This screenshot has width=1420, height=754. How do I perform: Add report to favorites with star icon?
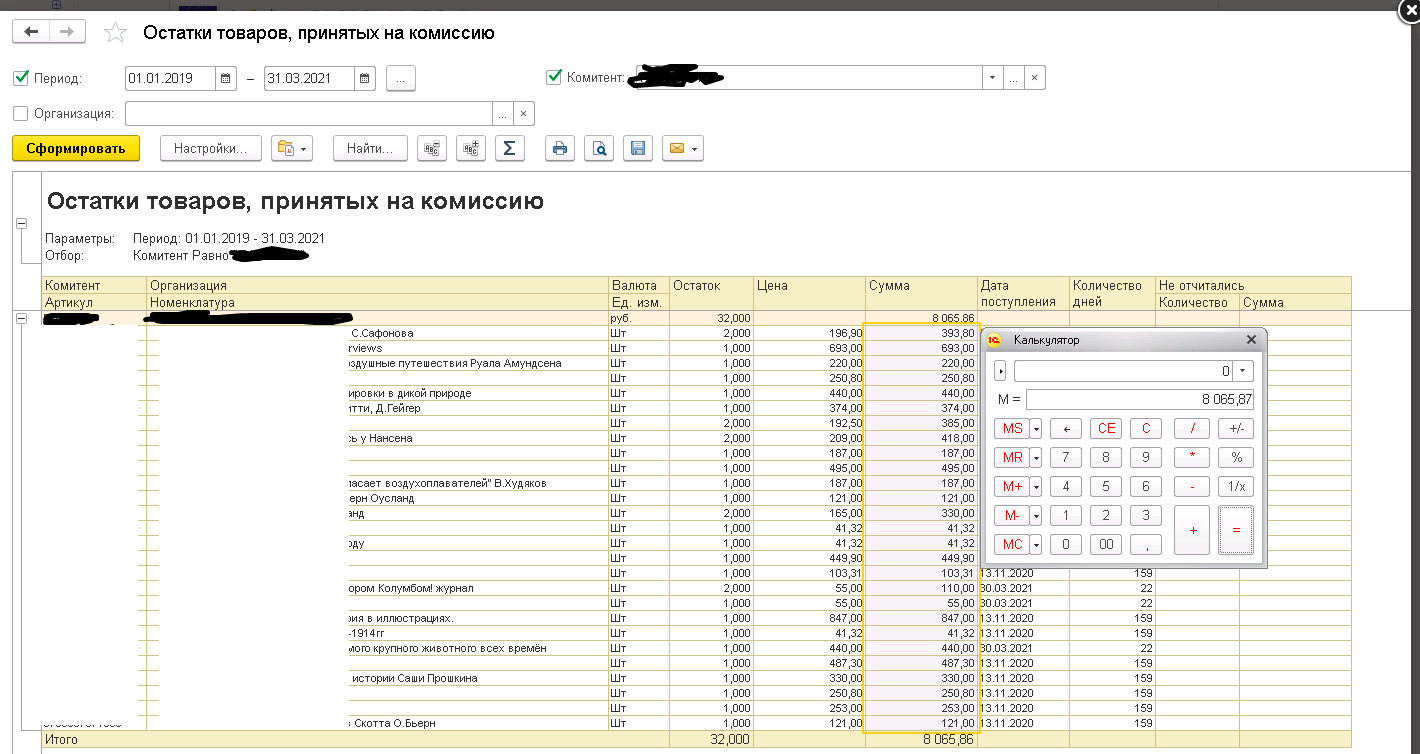(116, 33)
